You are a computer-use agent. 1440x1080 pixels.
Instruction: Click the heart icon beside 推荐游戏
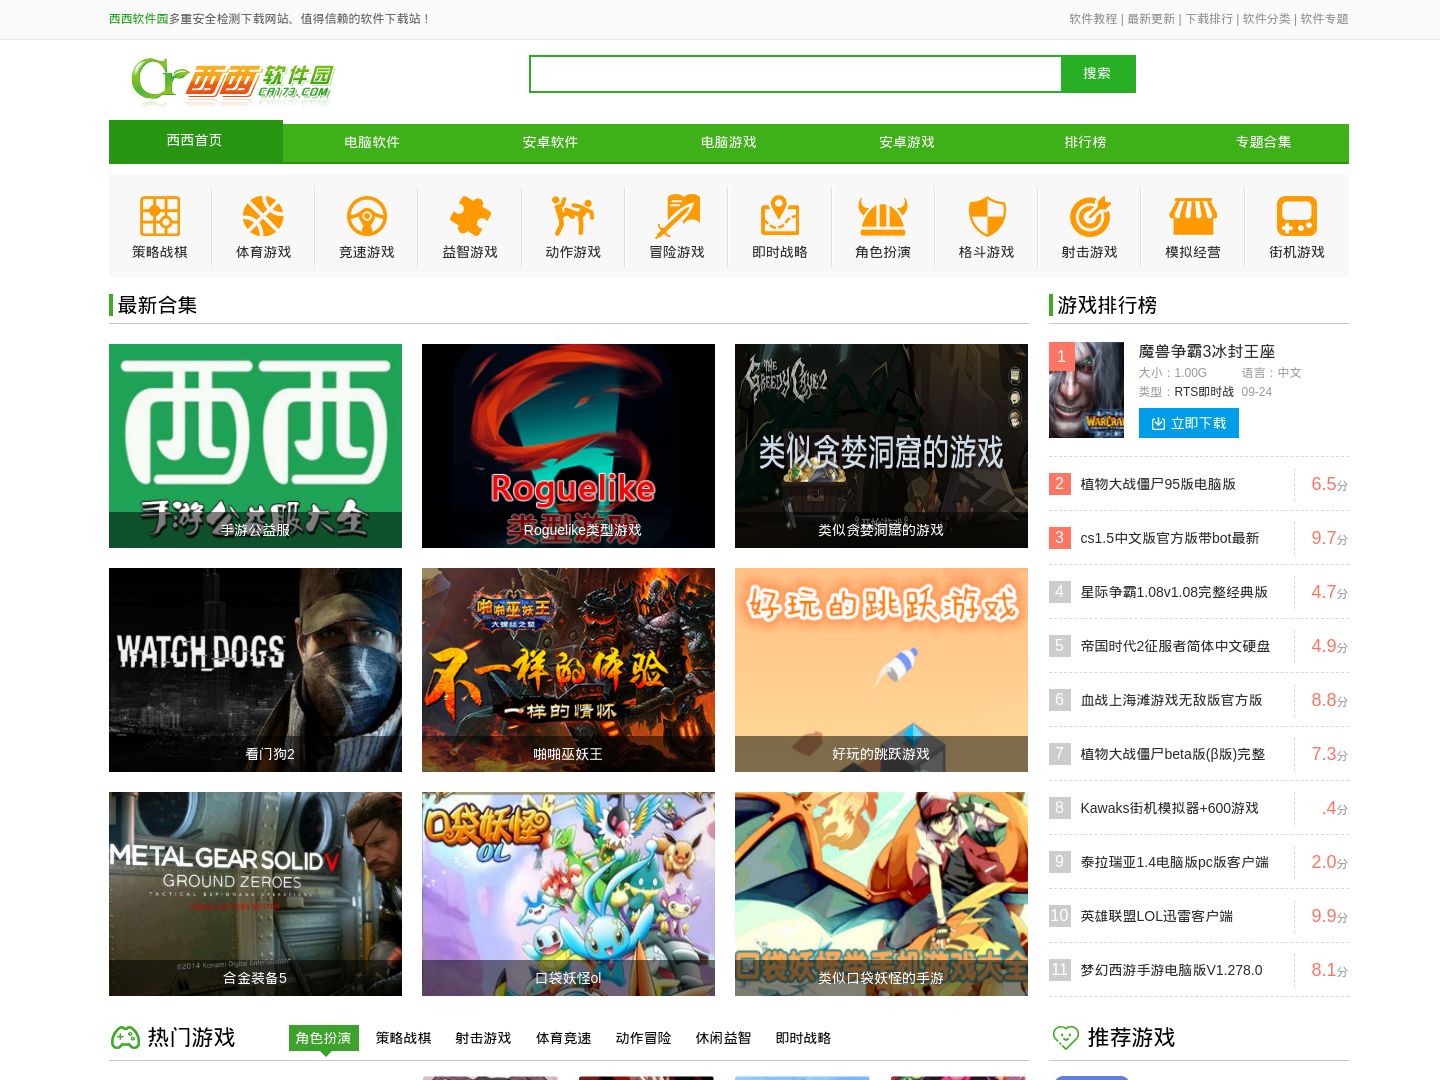tap(1066, 1038)
